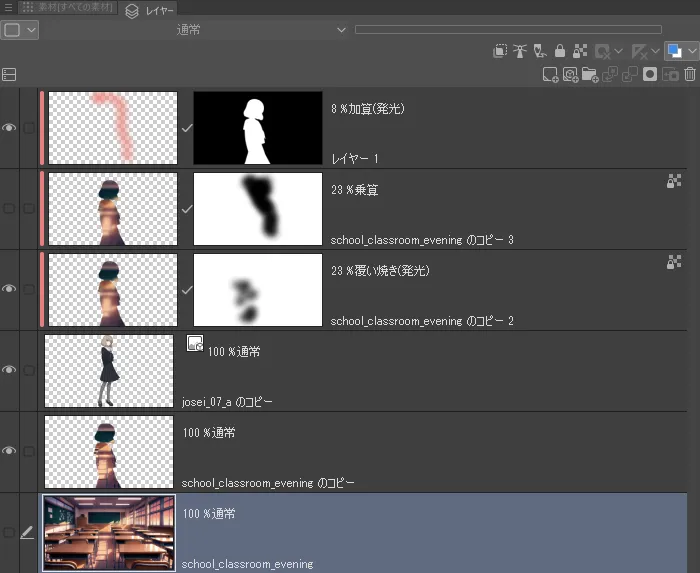Click the Apply Mask to Layer icon
Viewport: 700px width, 573px height.
coord(670,75)
